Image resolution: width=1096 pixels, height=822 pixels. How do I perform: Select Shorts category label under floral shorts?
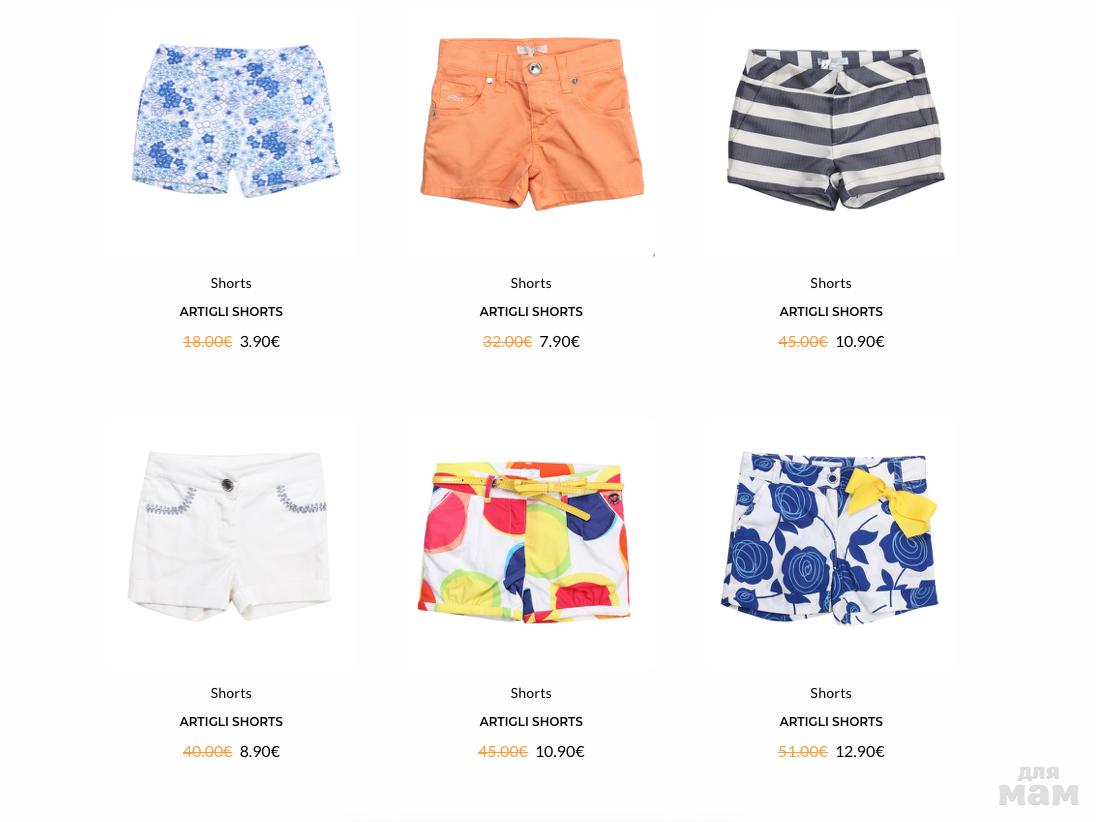pos(231,283)
